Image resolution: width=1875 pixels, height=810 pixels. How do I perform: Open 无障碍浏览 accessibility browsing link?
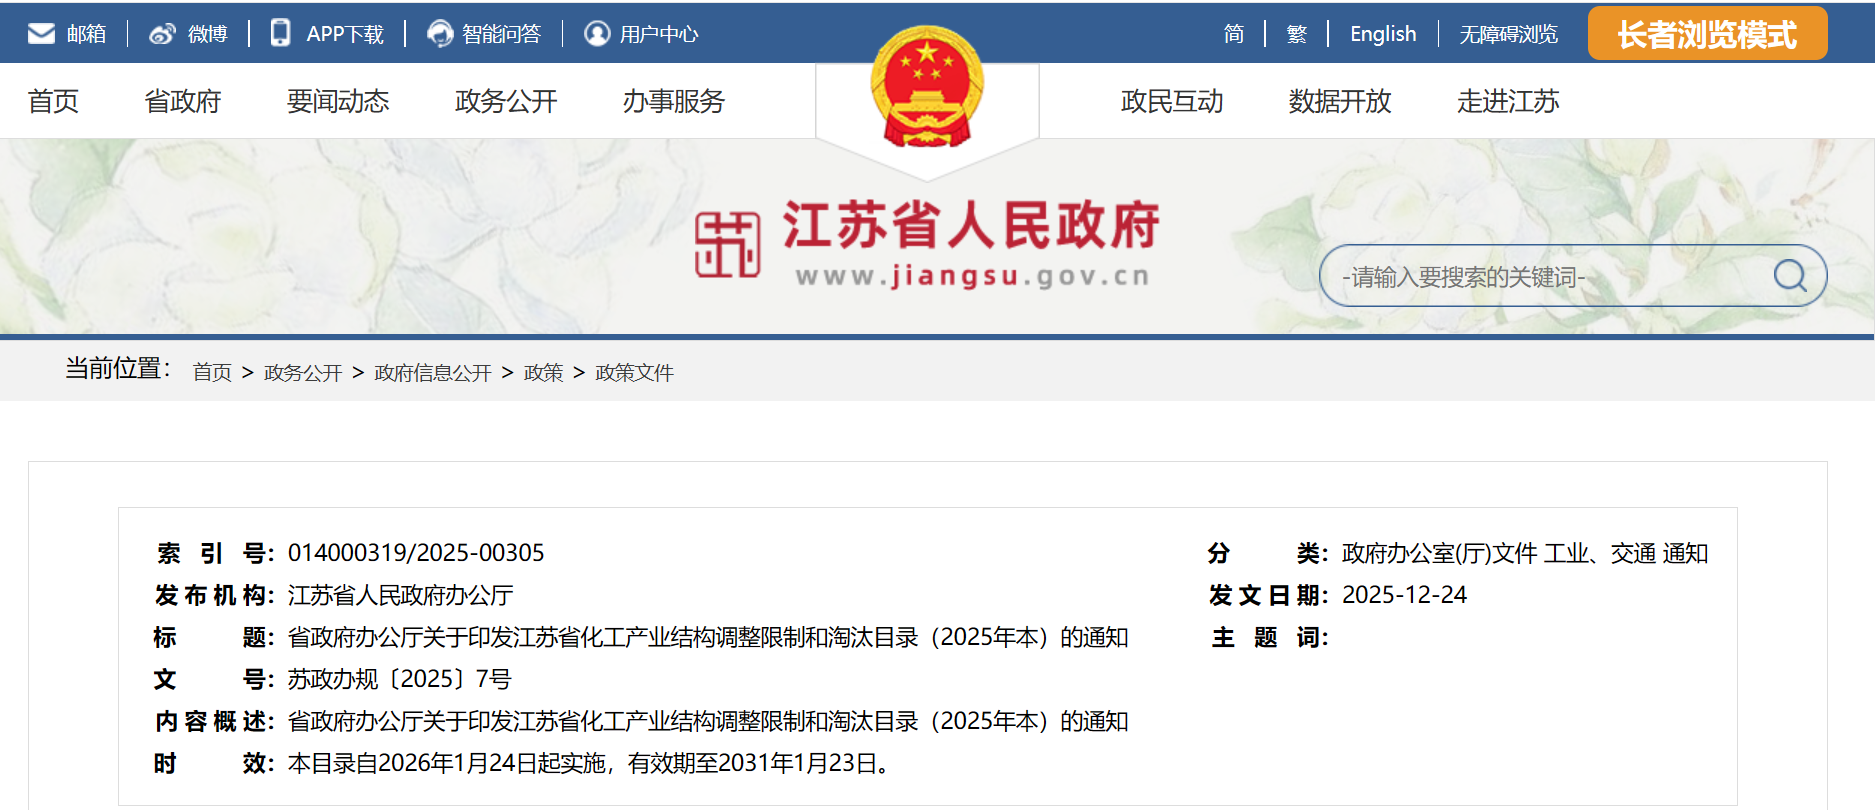1508,34
